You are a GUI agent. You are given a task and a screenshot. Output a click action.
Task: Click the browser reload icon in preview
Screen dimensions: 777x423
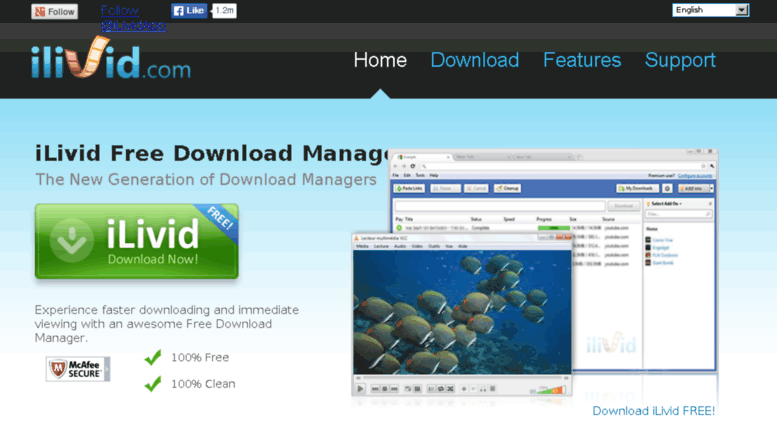[x=413, y=166]
